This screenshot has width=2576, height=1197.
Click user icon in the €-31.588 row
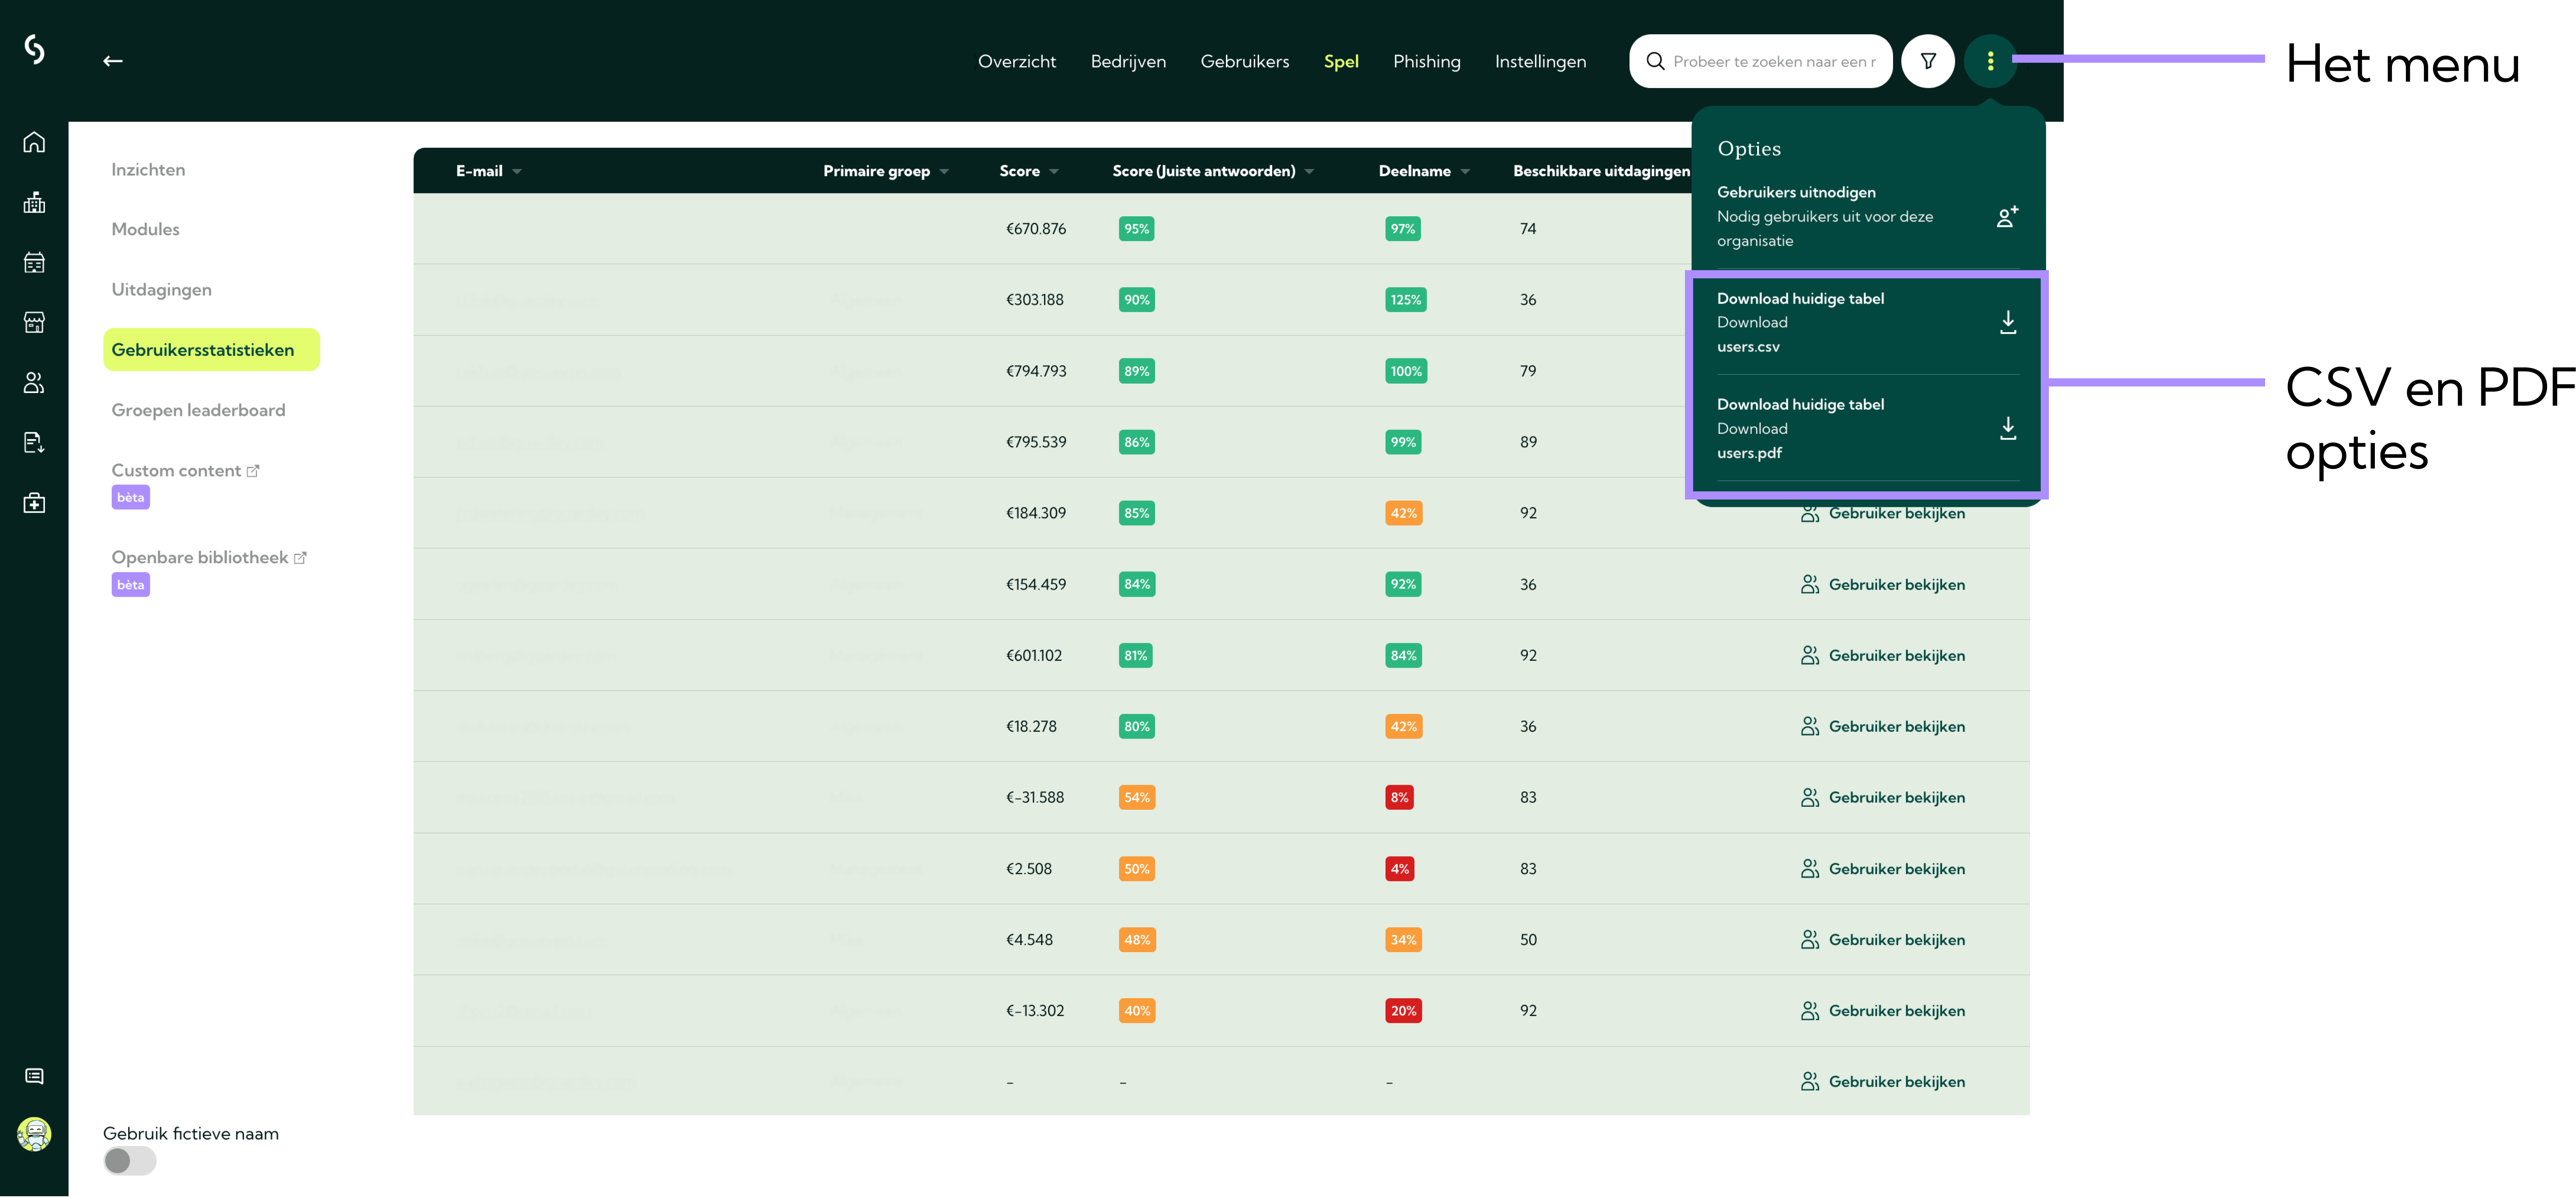pos(1809,797)
